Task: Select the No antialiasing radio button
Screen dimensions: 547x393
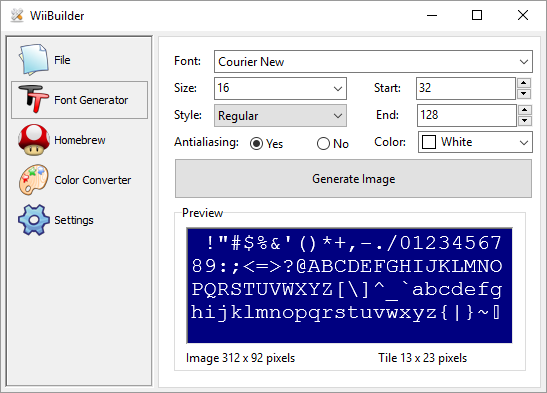Action: pos(323,143)
